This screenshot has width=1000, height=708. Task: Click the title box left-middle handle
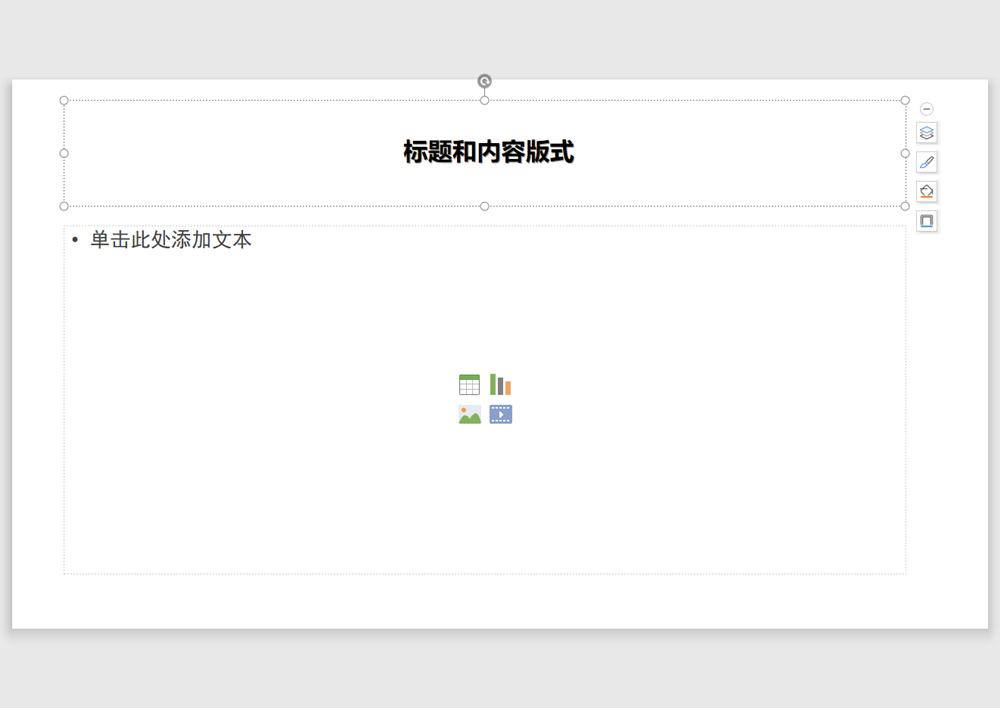click(64, 153)
